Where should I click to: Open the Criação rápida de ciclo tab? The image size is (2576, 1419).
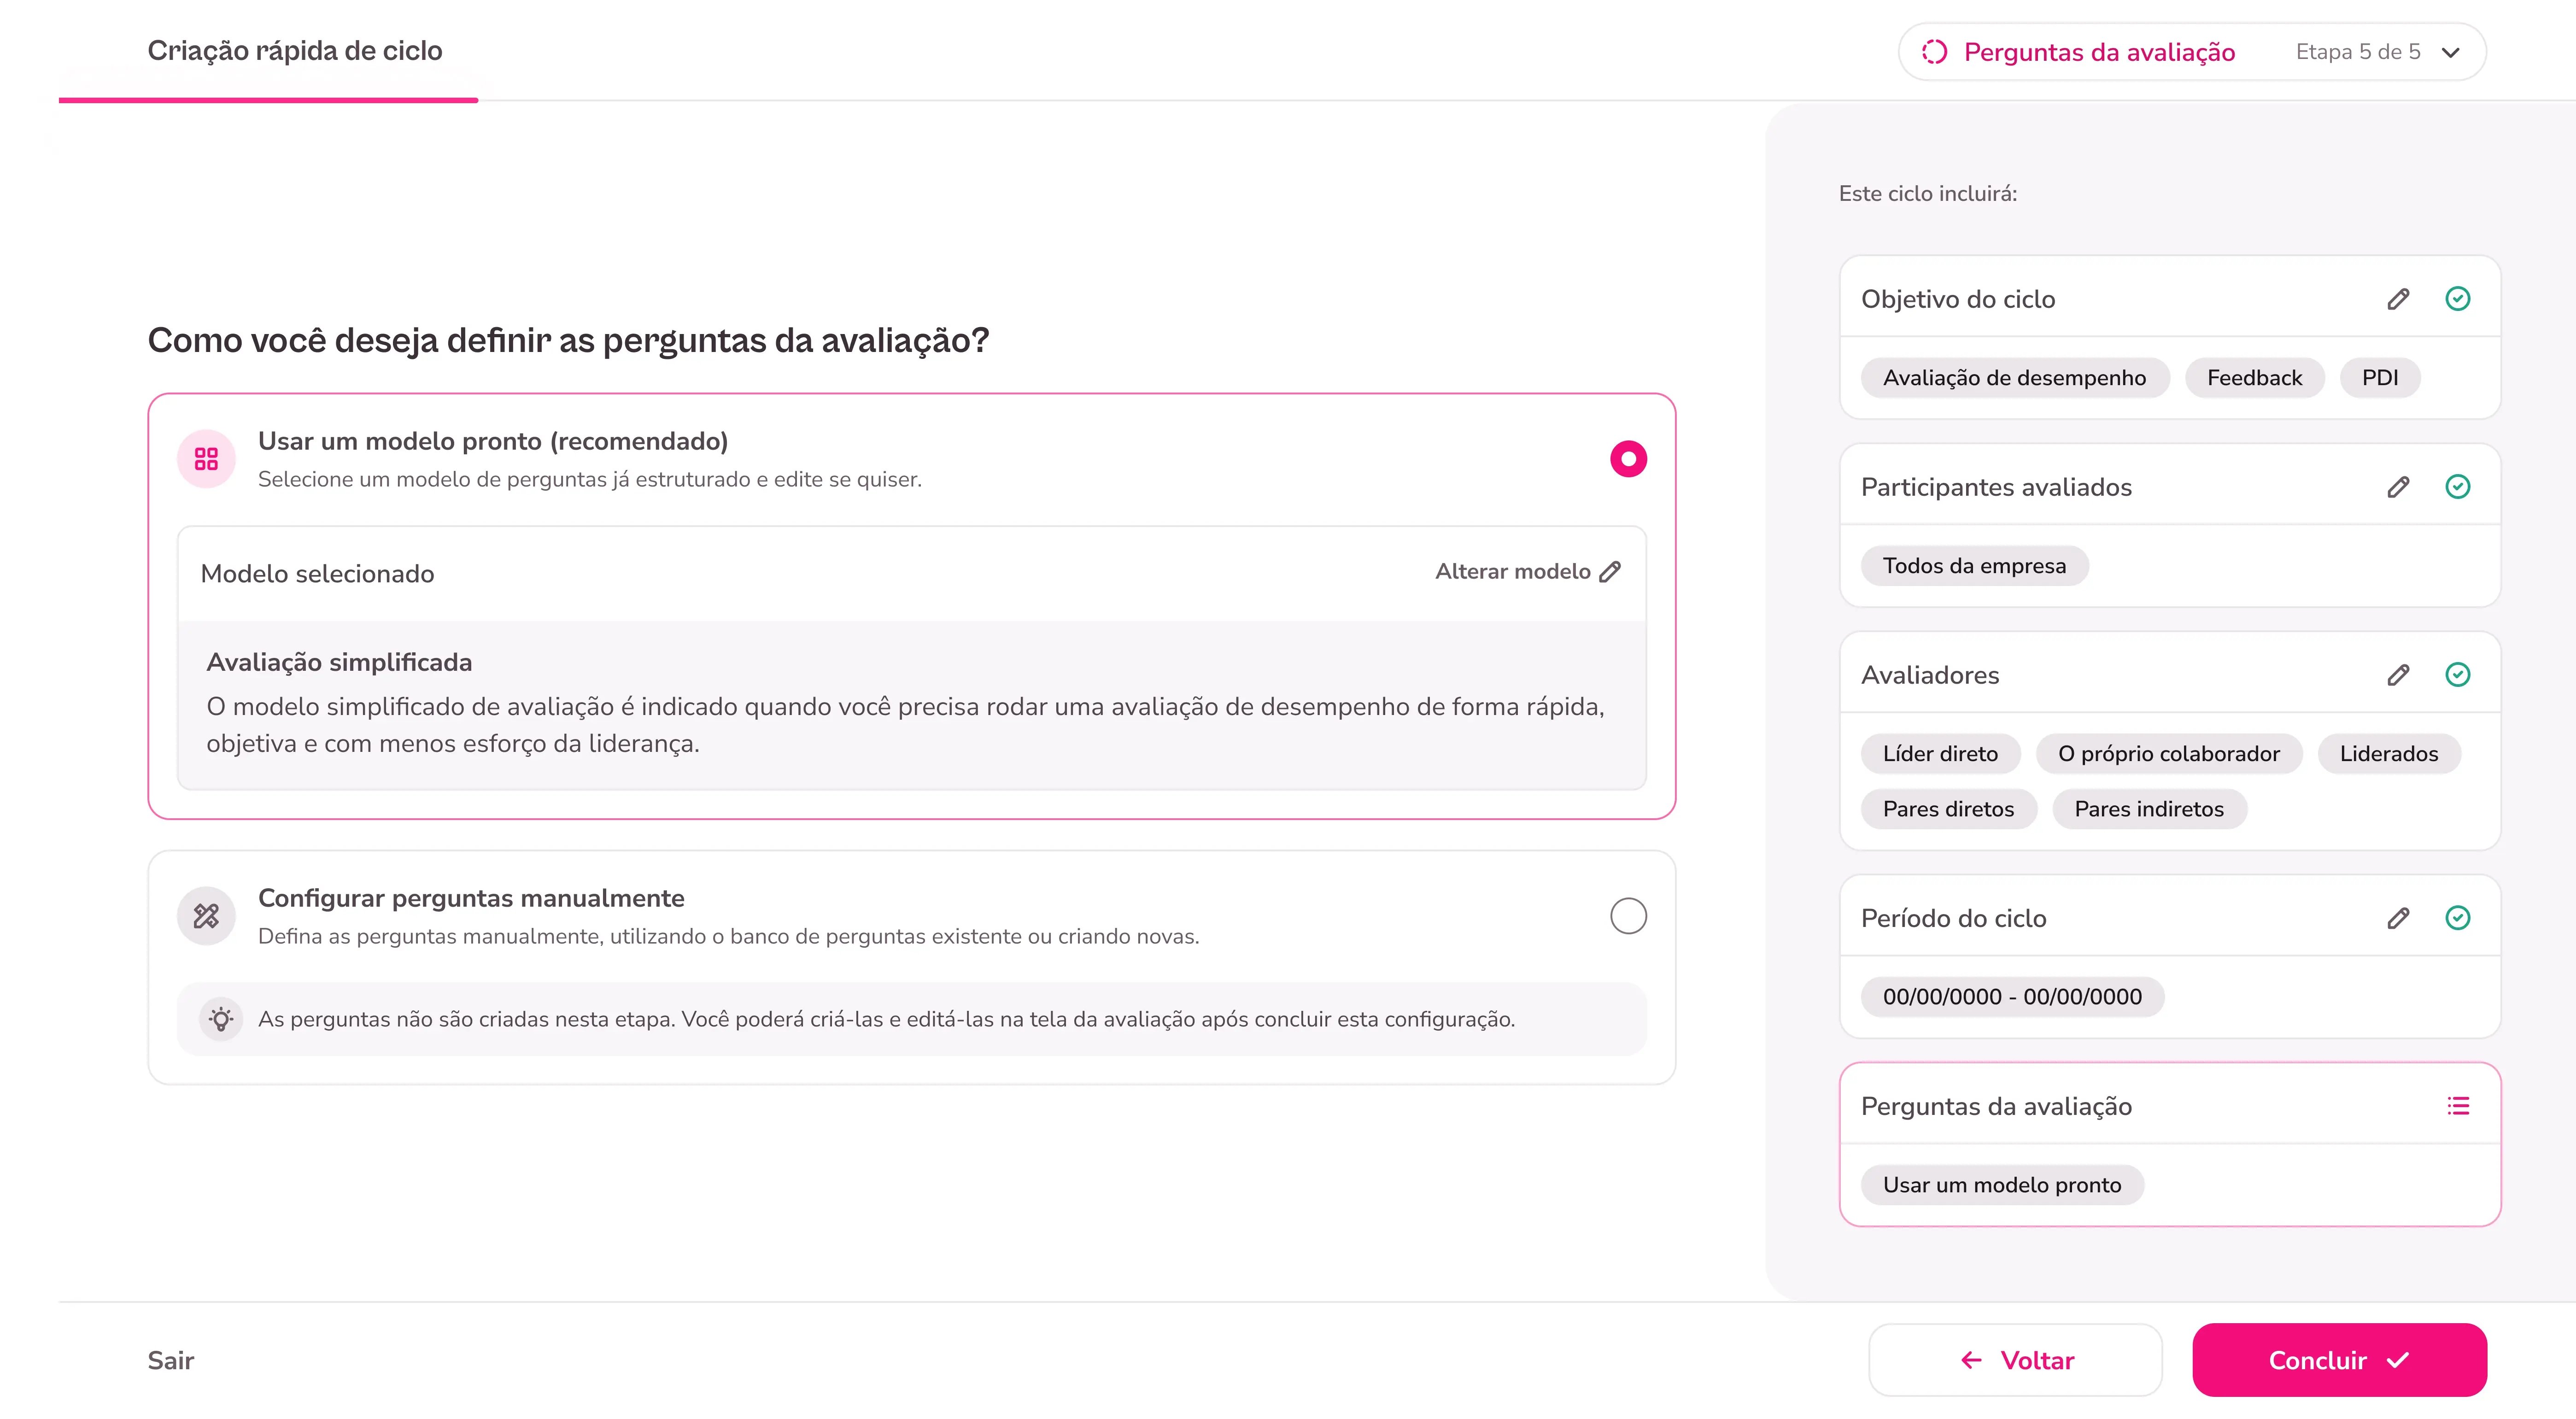point(295,51)
